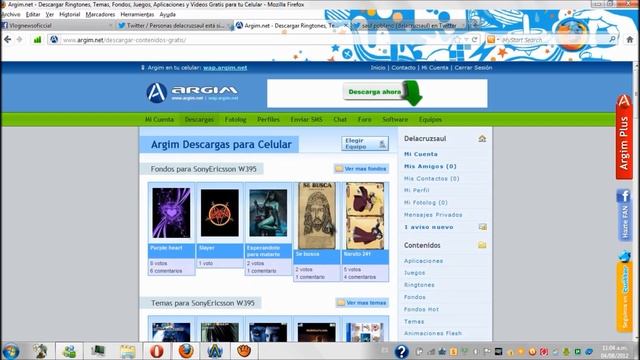This screenshot has height=360, width=640.
Task: Open Equipos nav item
Action: 430,120
